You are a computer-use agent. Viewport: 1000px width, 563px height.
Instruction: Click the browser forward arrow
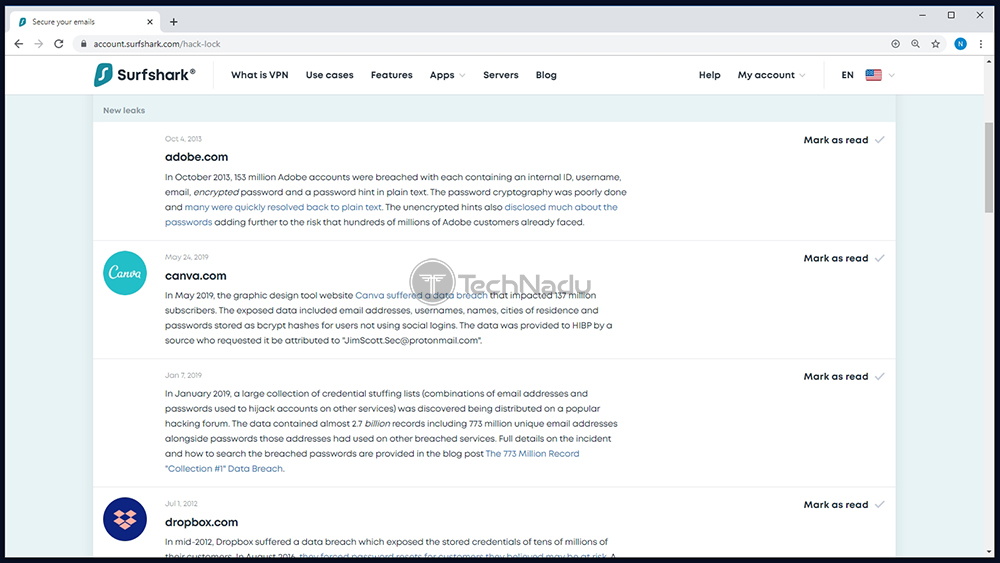pyautogui.click(x=39, y=44)
